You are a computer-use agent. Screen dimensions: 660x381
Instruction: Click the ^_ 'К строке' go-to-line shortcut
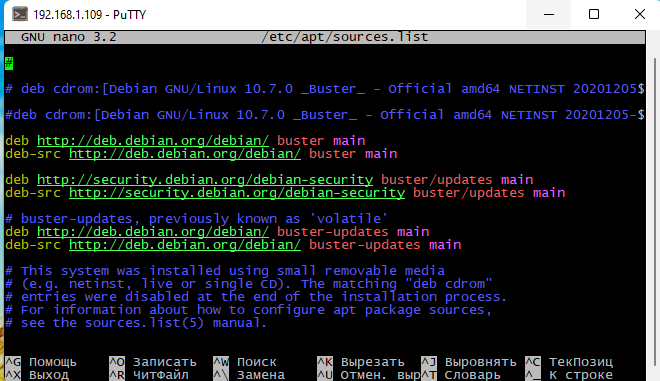pyautogui.click(x=569, y=375)
